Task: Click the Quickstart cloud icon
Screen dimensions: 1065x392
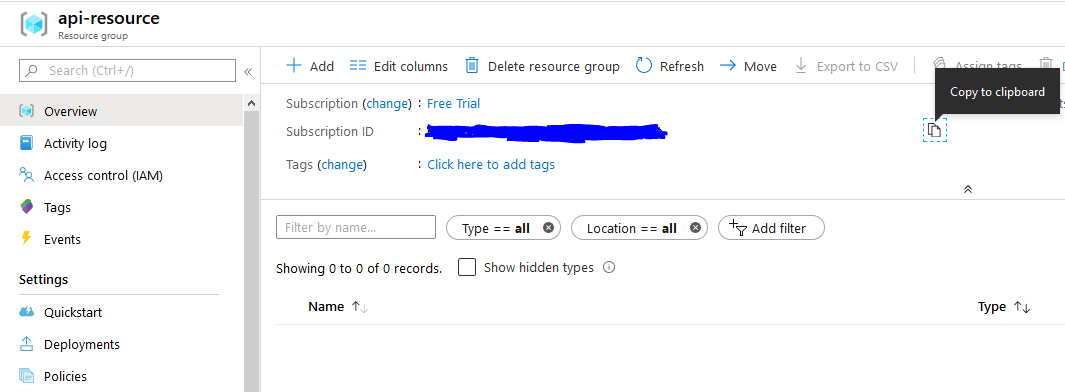Action: [26, 312]
